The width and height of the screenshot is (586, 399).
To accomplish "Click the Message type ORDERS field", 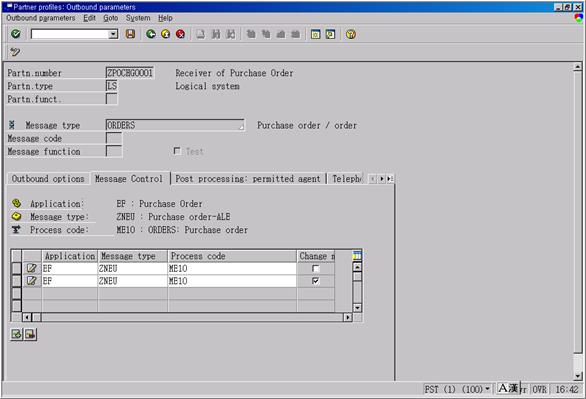I will tap(175, 125).
